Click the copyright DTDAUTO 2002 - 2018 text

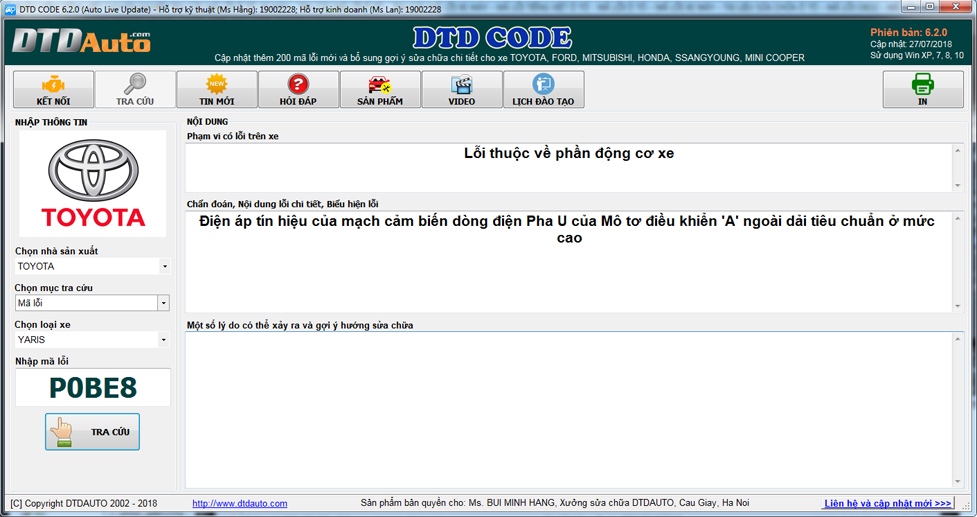pyautogui.click(x=84, y=503)
